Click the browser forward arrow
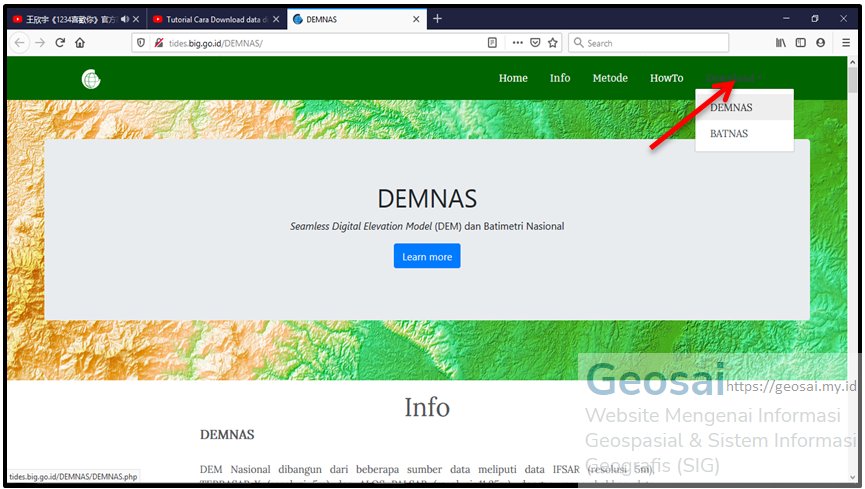The image size is (865, 489). click(40, 42)
